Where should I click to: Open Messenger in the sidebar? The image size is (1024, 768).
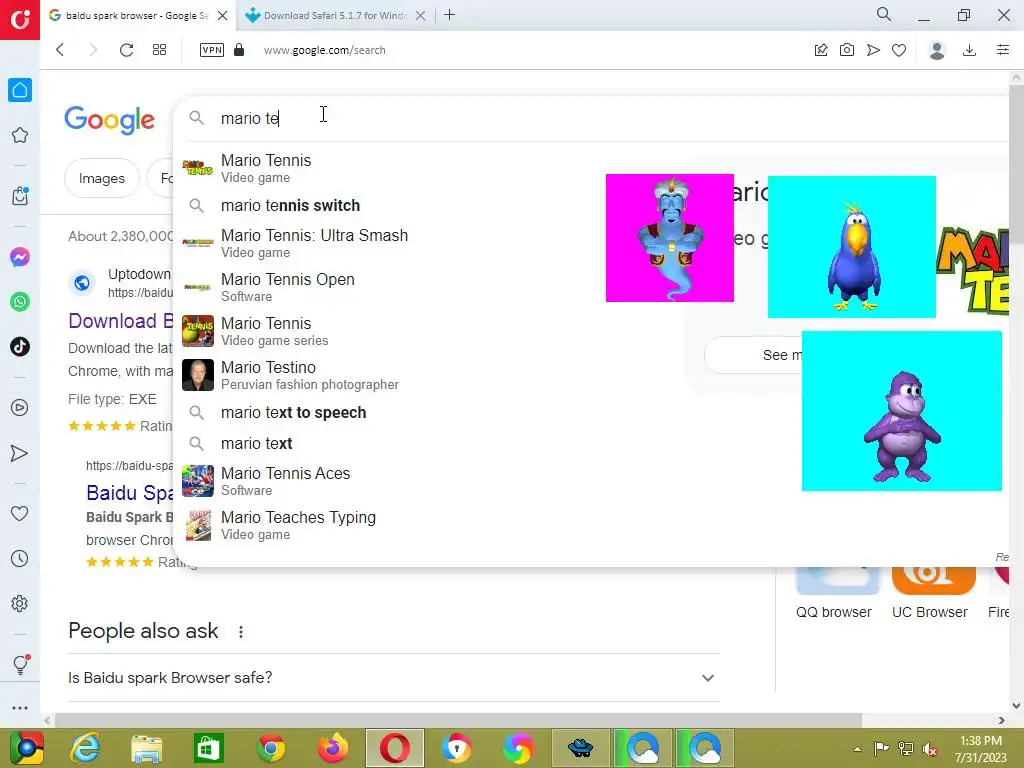20,257
